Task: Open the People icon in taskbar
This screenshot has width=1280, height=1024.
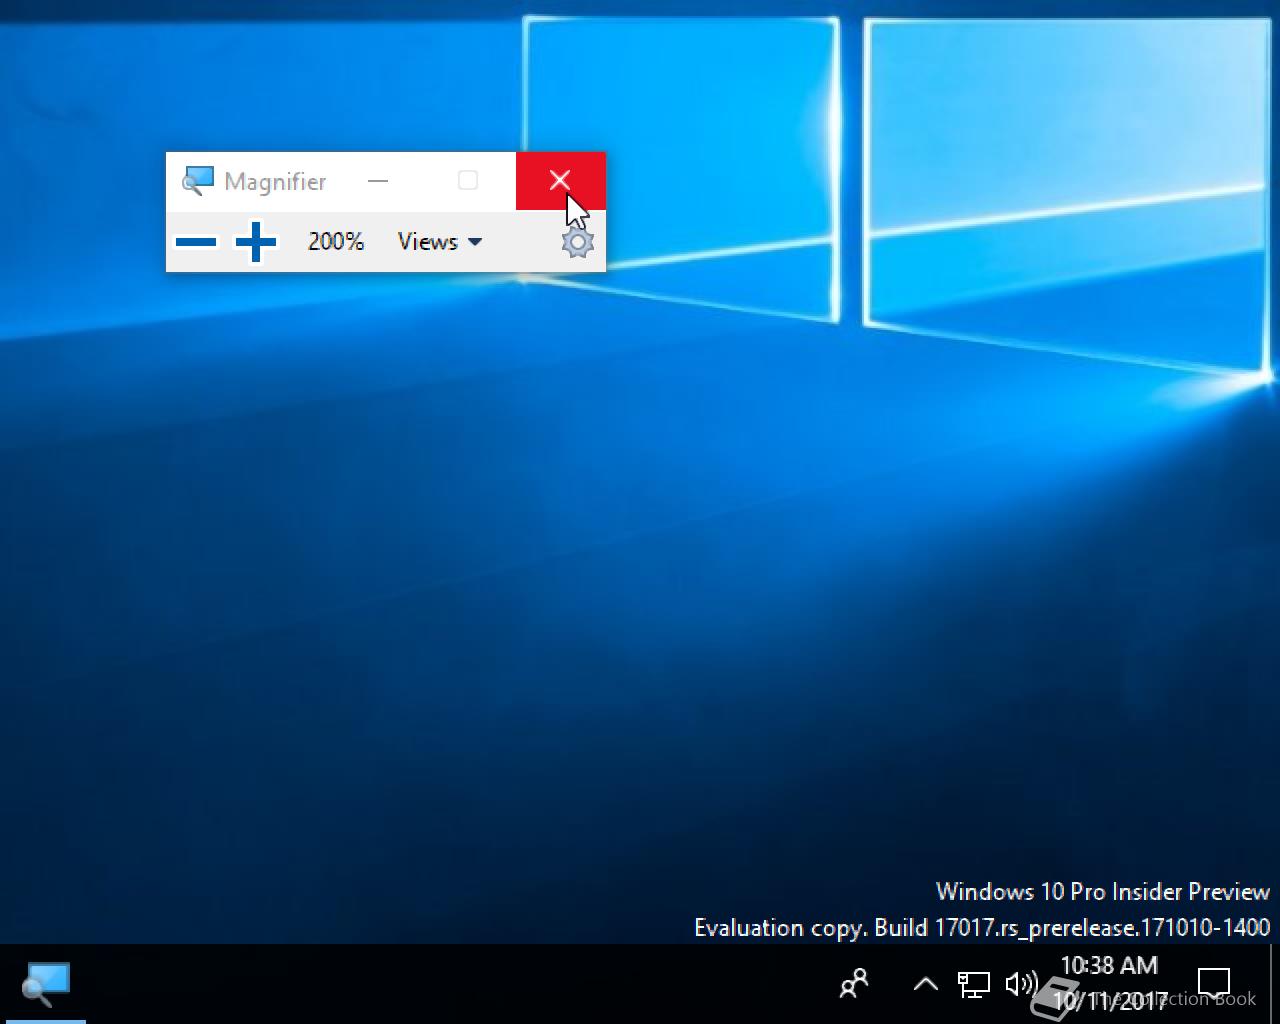Action: click(854, 984)
